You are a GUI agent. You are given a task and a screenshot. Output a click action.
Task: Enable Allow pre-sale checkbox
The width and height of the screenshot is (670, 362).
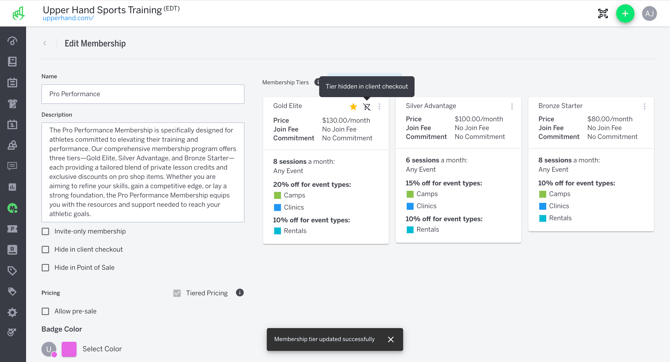(x=45, y=311)
